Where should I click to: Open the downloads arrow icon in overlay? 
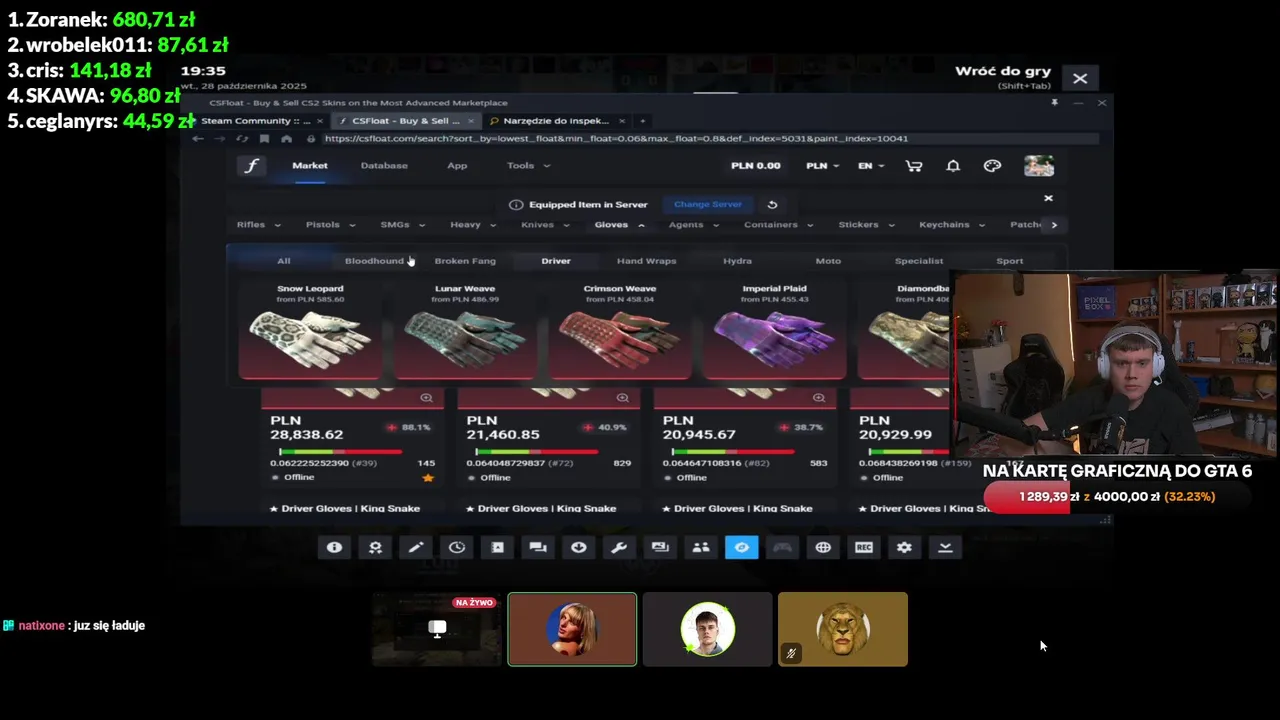click(579, 547)
